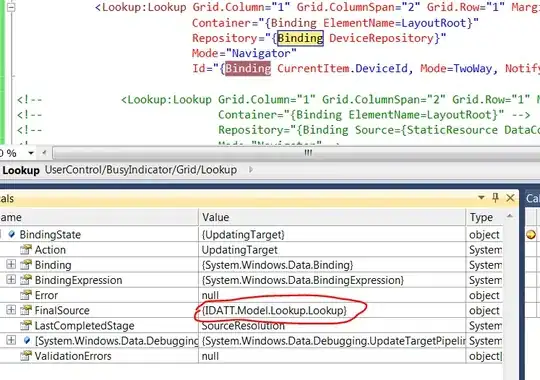Image resolution: width=540 pixels, height=380 pixels.
Task: Click the ValidationErrors property icon
Action: (26, 356)
